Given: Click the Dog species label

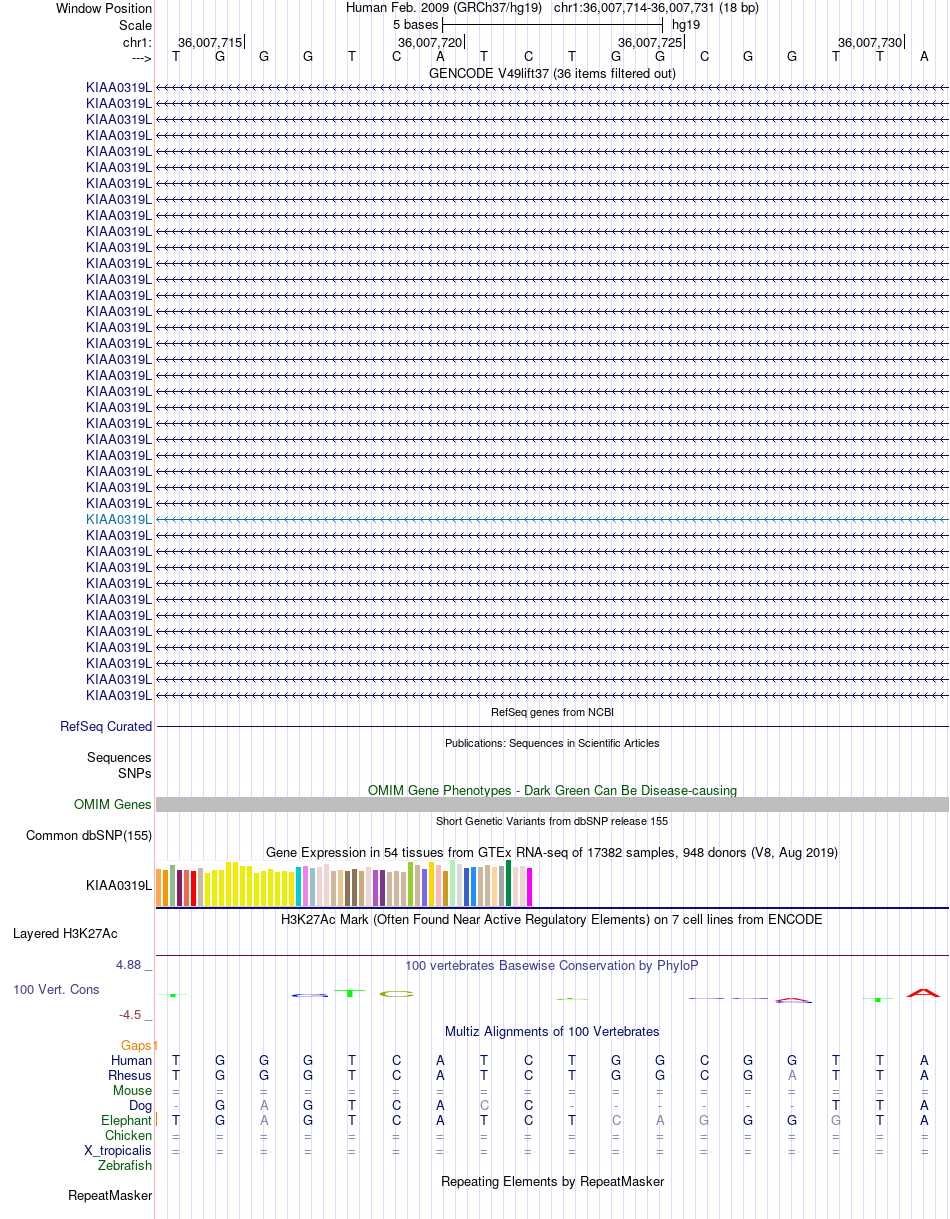Looking at the screenshot, I should [140, 1106].
